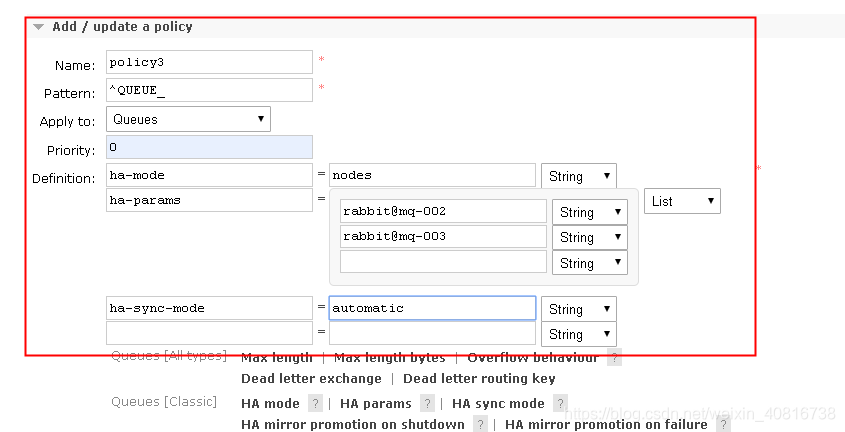The image size is (845, 432).
Task: Open type dropdown beside automatic value
Action: coord(579,309)
